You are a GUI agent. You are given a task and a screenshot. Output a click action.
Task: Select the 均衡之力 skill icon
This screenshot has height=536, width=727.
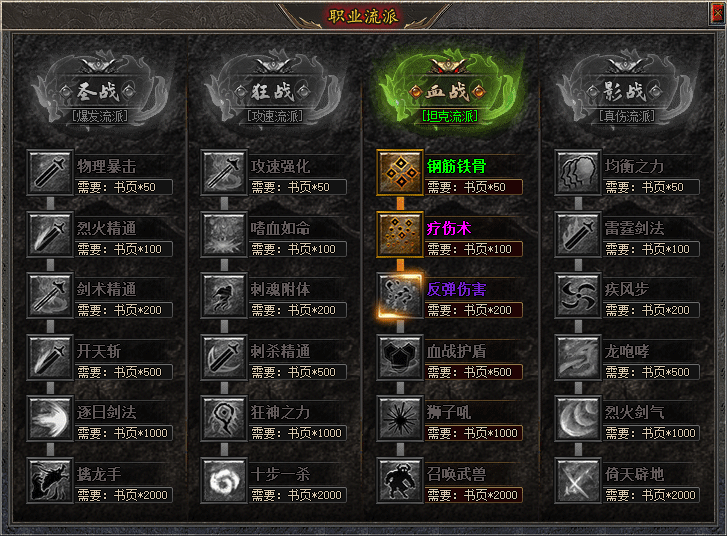point(578,172)
